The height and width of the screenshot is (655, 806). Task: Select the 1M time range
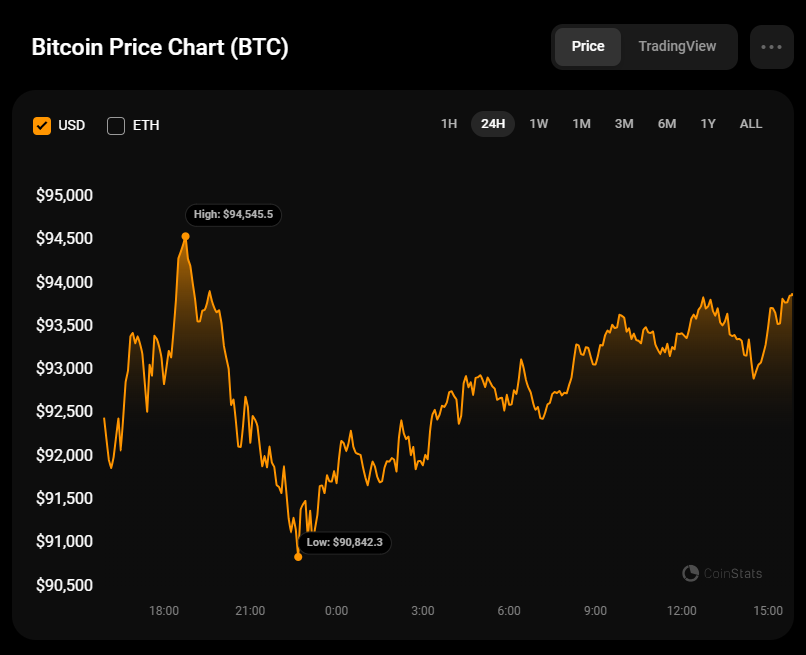(581, 124)
